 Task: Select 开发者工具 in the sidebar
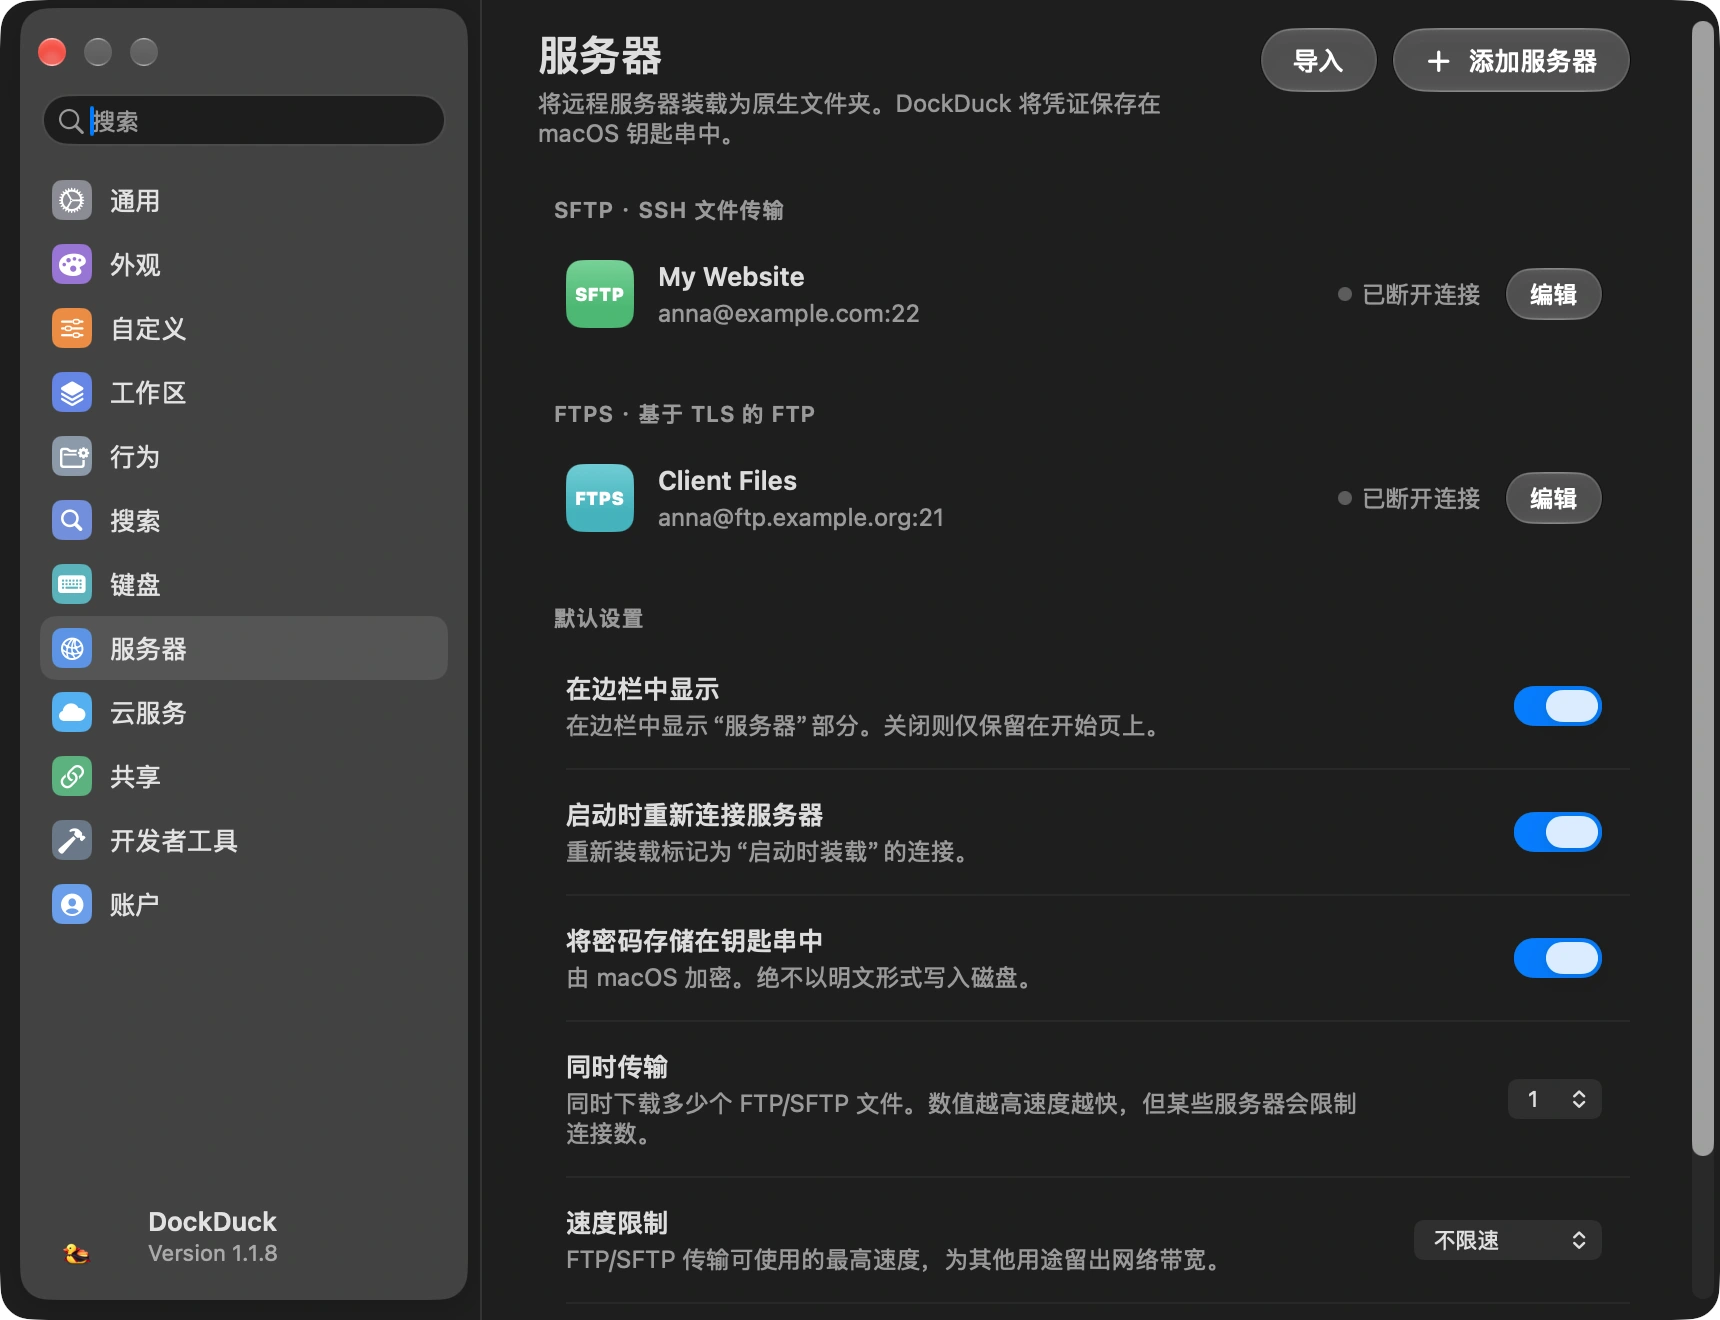point(244,841)
